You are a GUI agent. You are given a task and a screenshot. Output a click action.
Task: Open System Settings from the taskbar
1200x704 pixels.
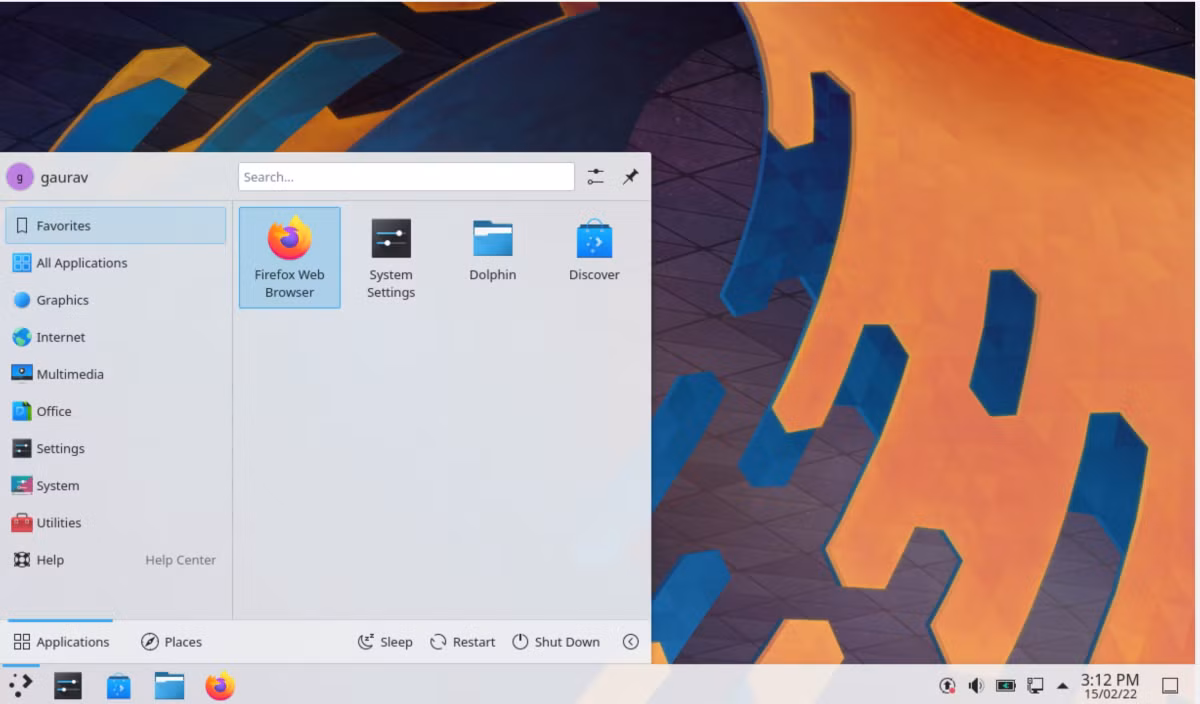pyautogui.click(x=68, y=686)
